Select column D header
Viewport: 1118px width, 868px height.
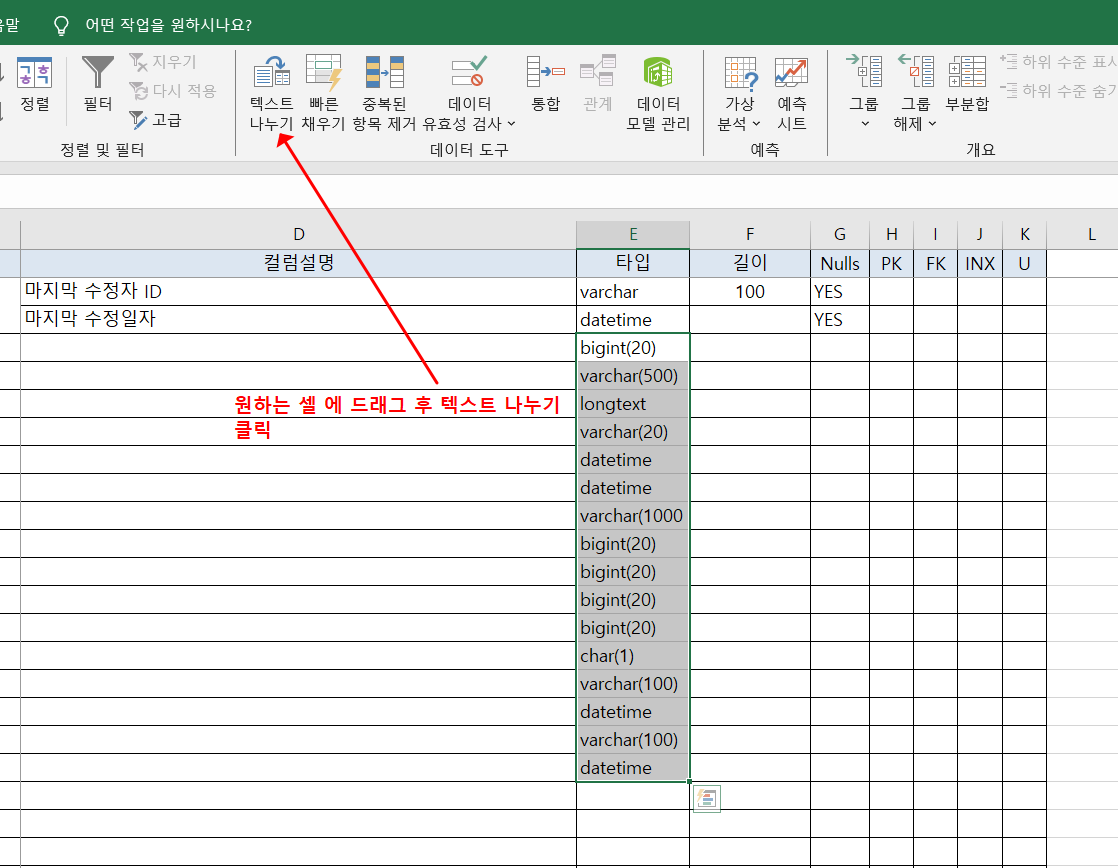[x=299, y=235]
